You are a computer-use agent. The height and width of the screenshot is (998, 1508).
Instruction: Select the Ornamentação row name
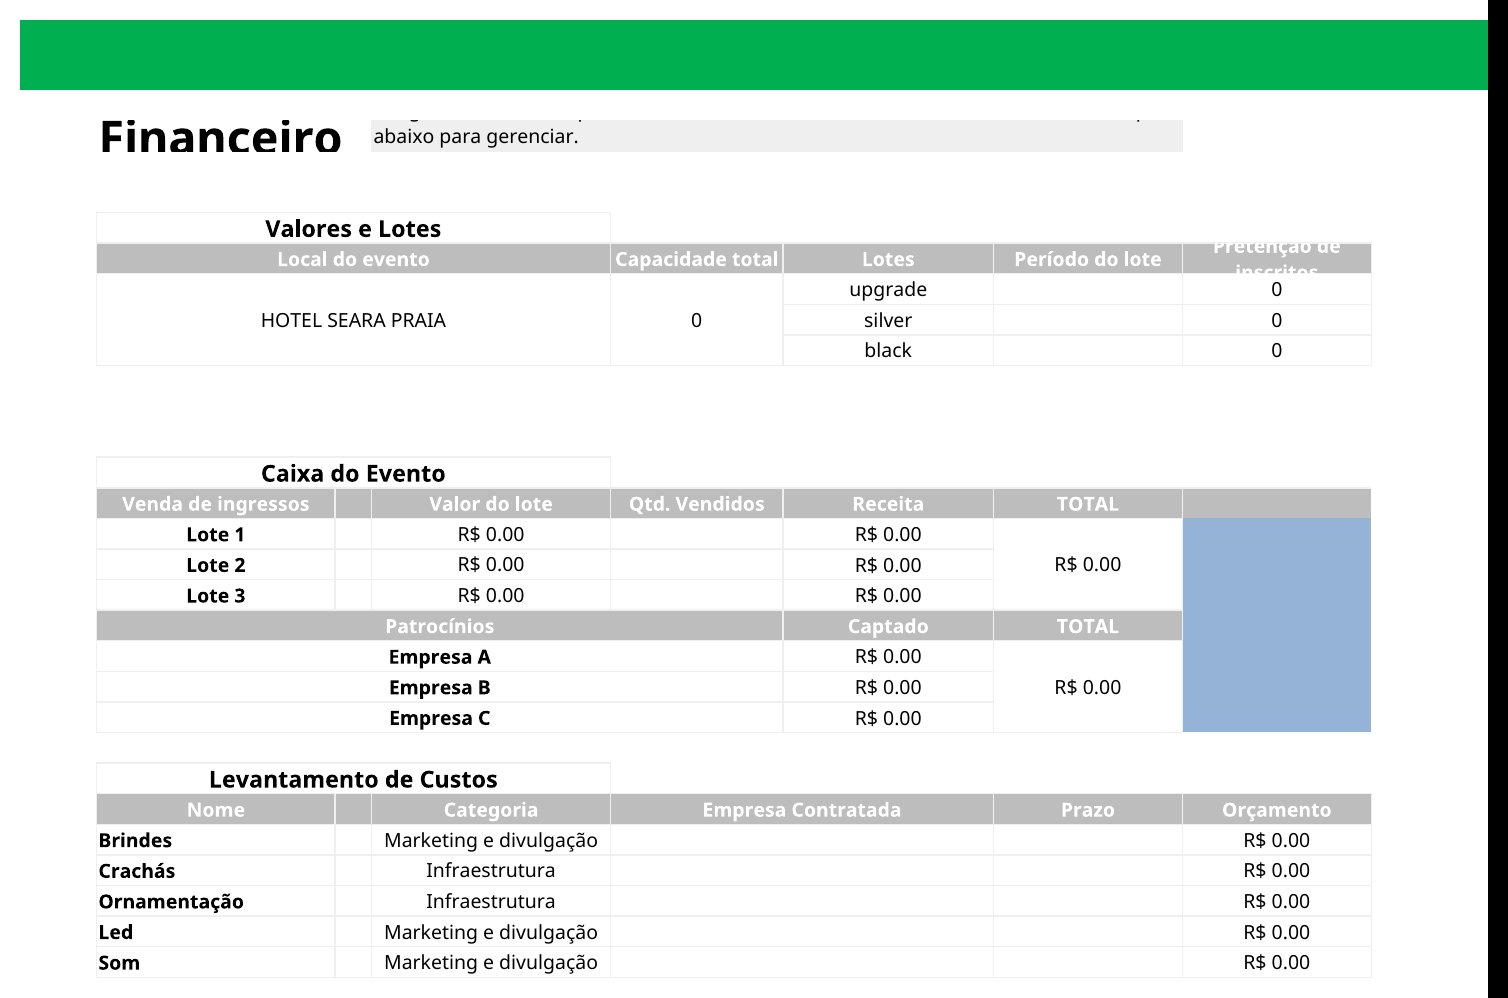[x=215, y=901]
